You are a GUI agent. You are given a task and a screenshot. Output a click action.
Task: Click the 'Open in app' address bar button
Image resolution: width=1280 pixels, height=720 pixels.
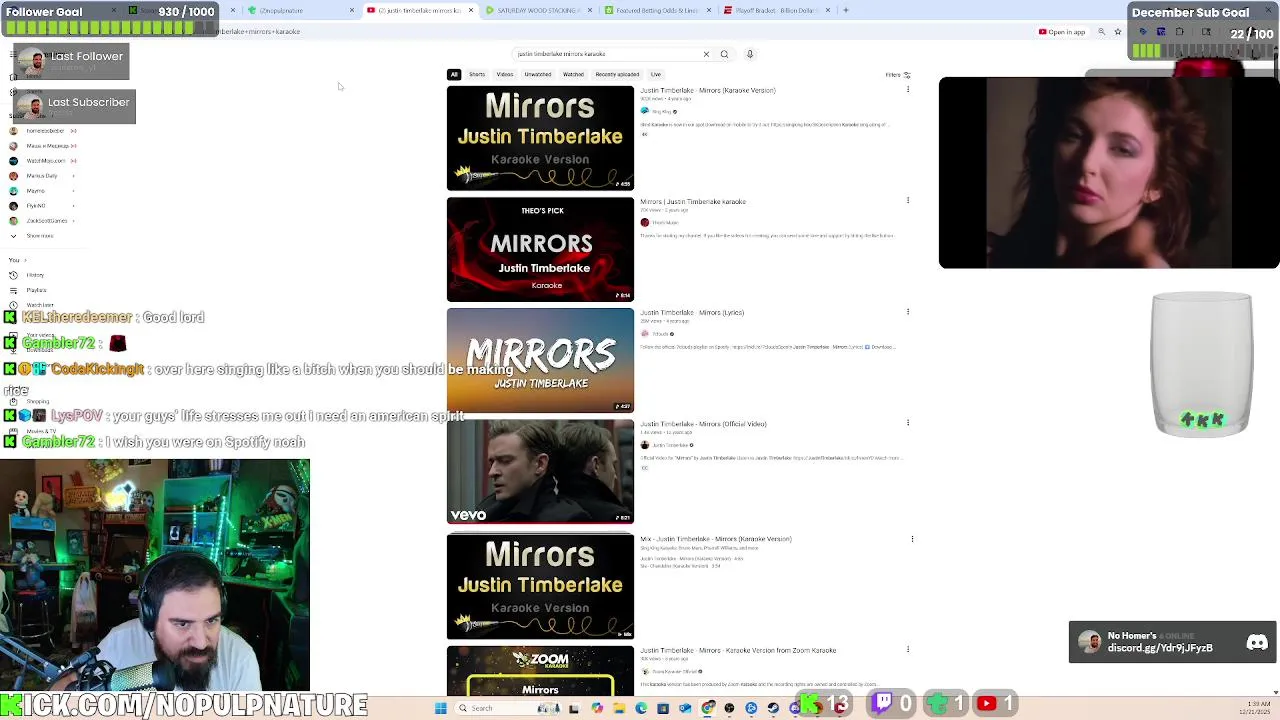1062,32
